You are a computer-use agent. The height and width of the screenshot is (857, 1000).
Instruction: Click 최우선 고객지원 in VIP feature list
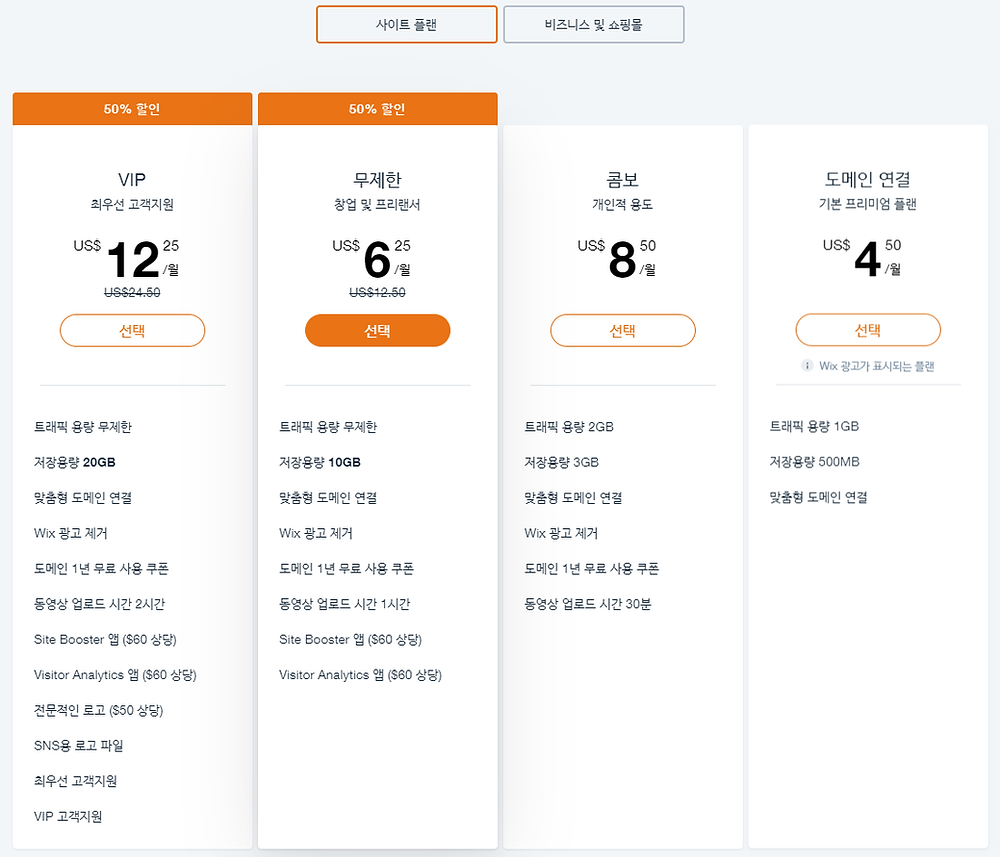tap(75, 781)
